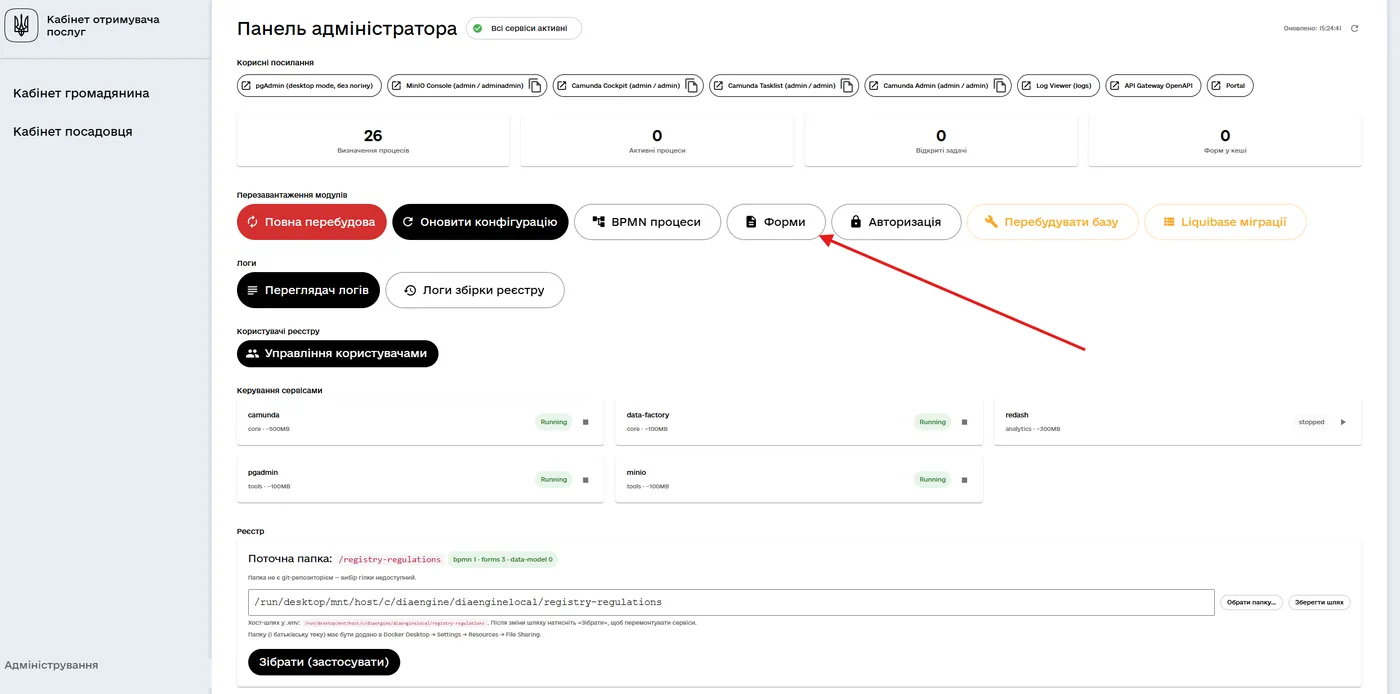The image size is (1400, 694).
Task: Reload BPMN процеси module
Action: pyautogui.click(x=647, y=222)
